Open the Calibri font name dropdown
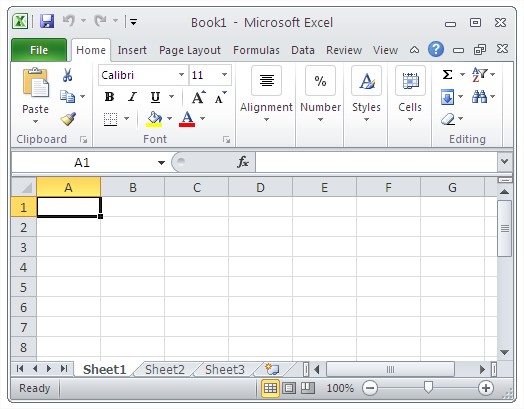 coord(181,75)
